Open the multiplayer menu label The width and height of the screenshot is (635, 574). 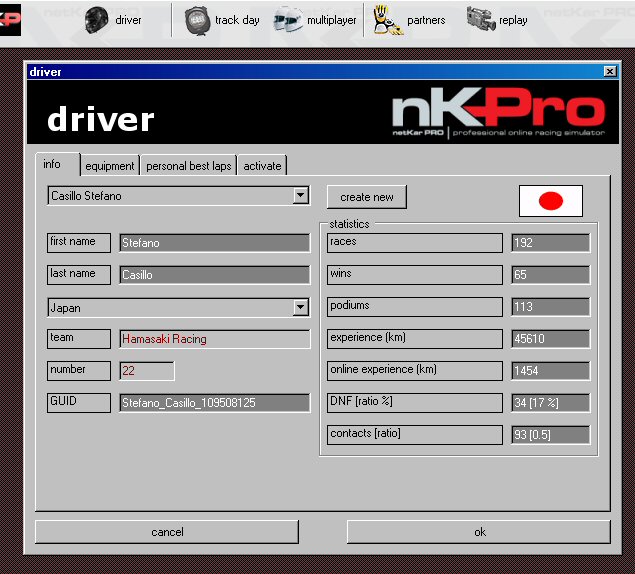(x=332, y=20)
